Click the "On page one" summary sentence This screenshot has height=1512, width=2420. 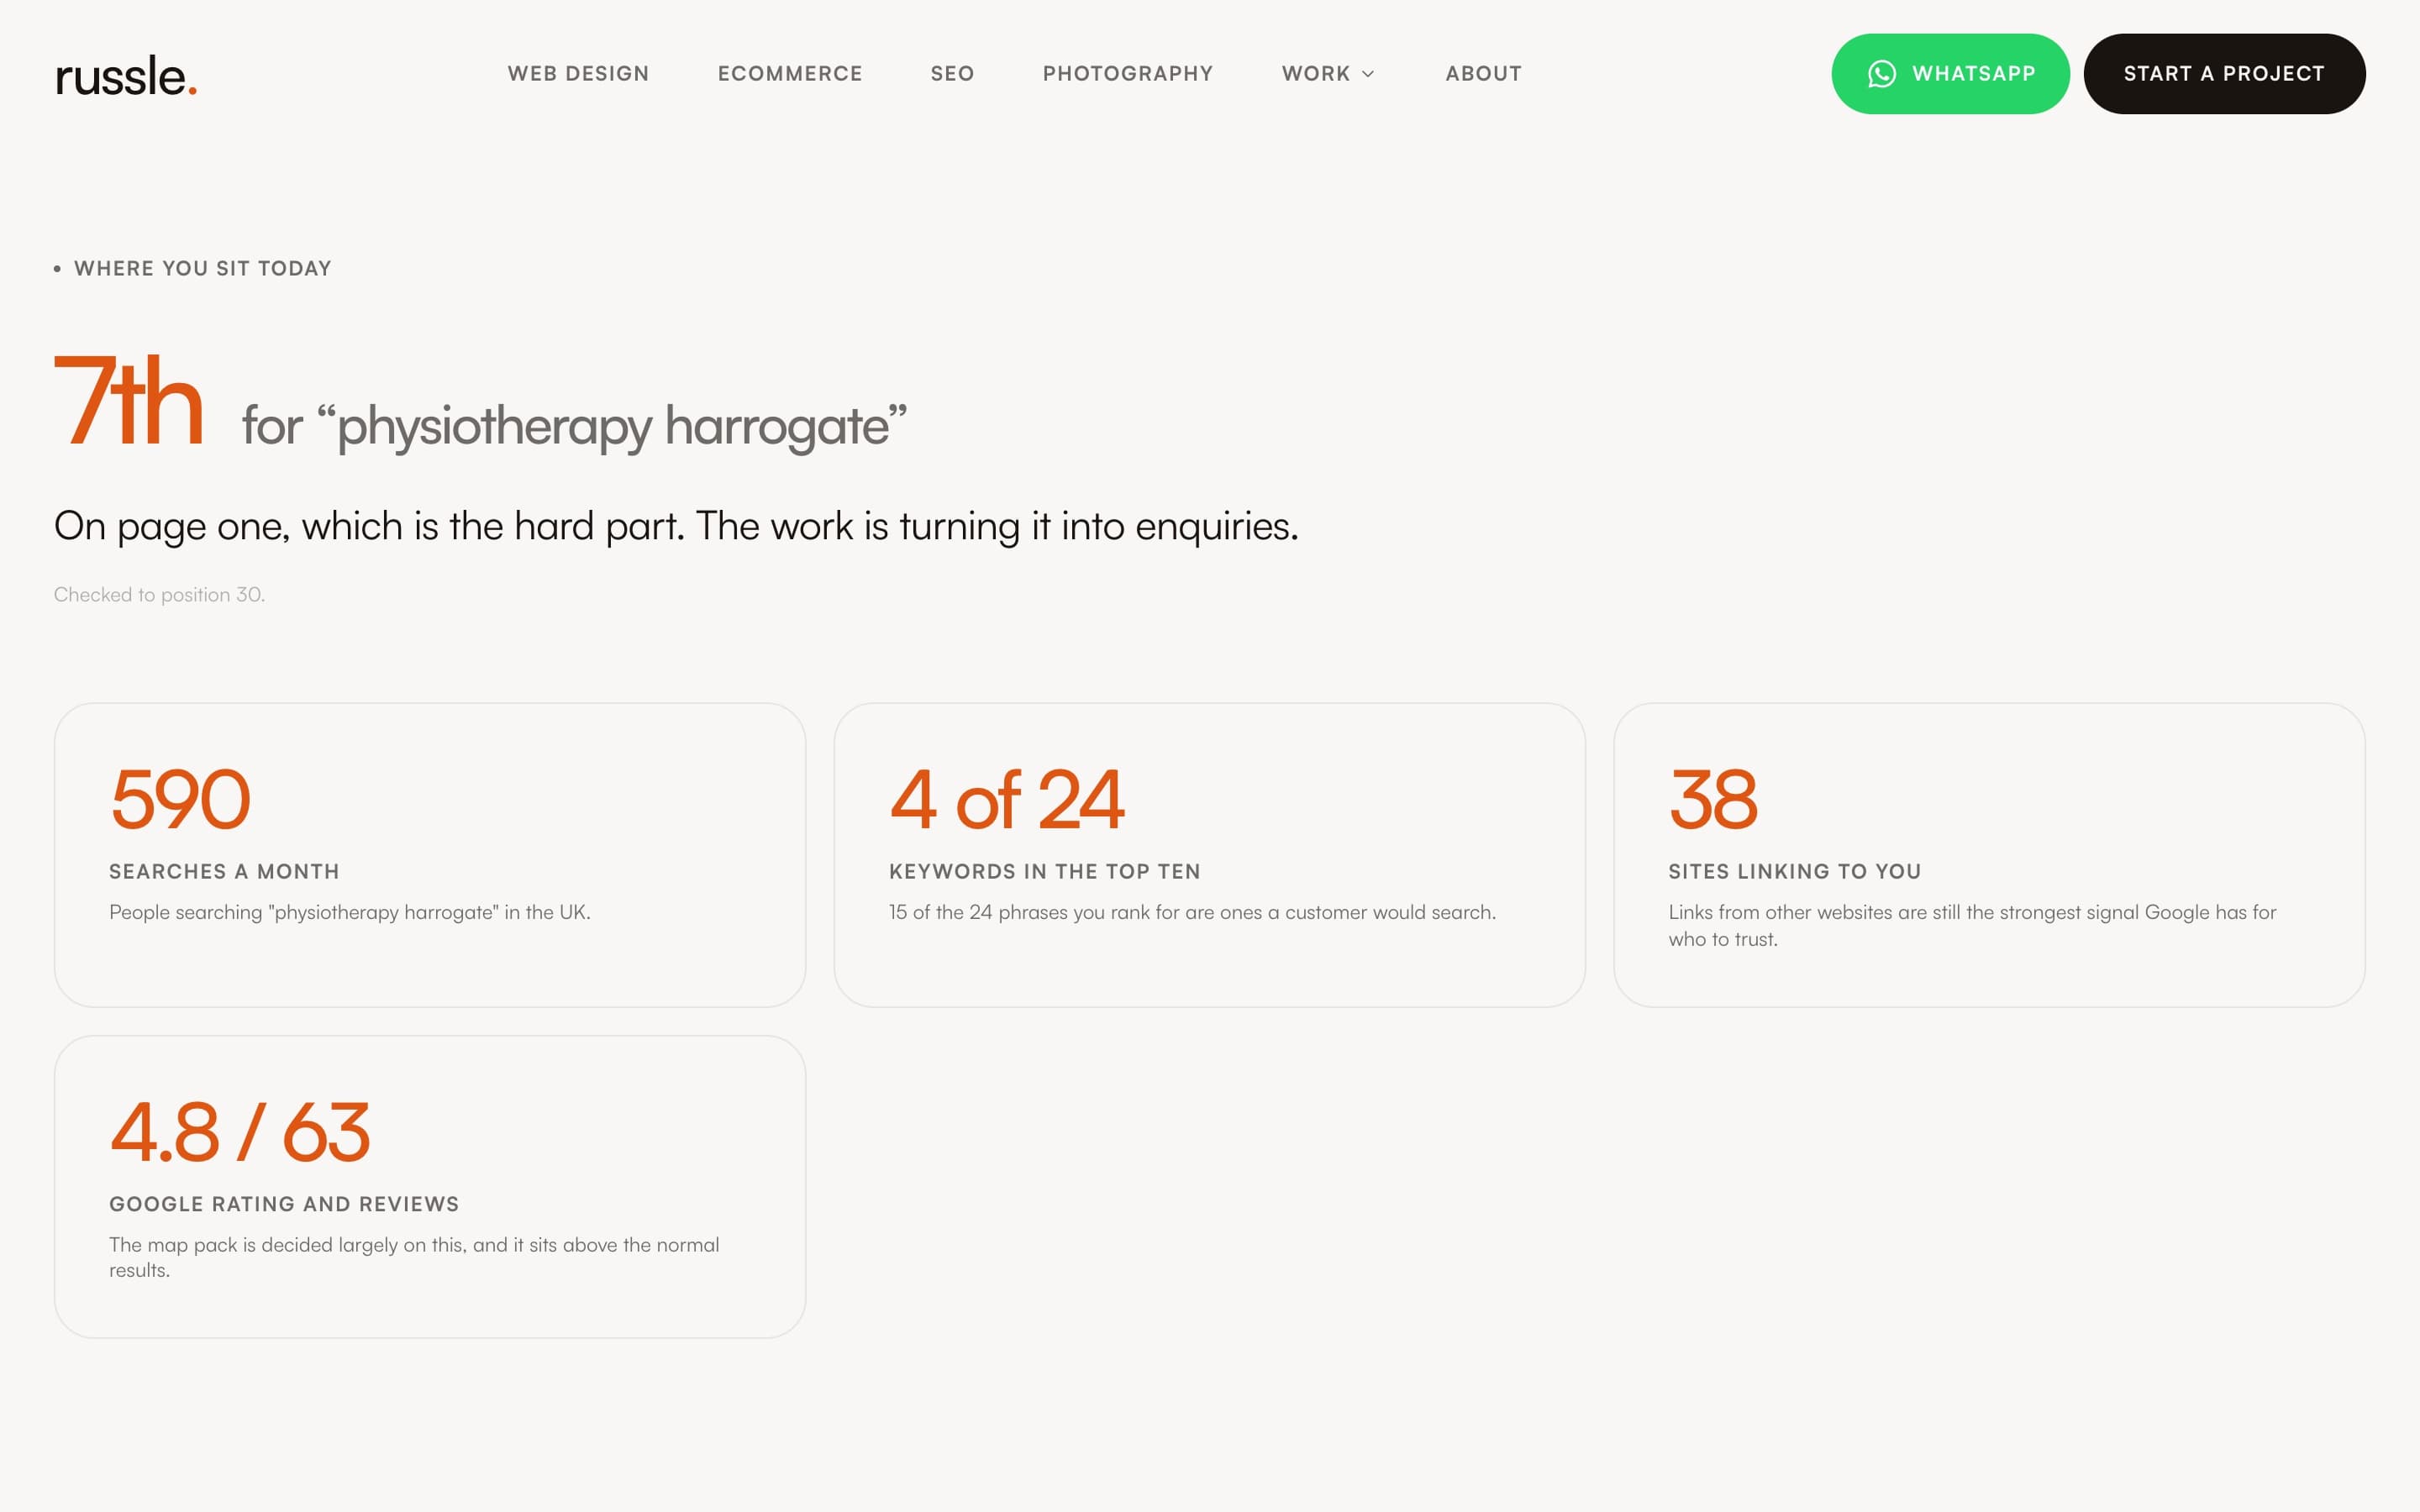coord(676,526)
